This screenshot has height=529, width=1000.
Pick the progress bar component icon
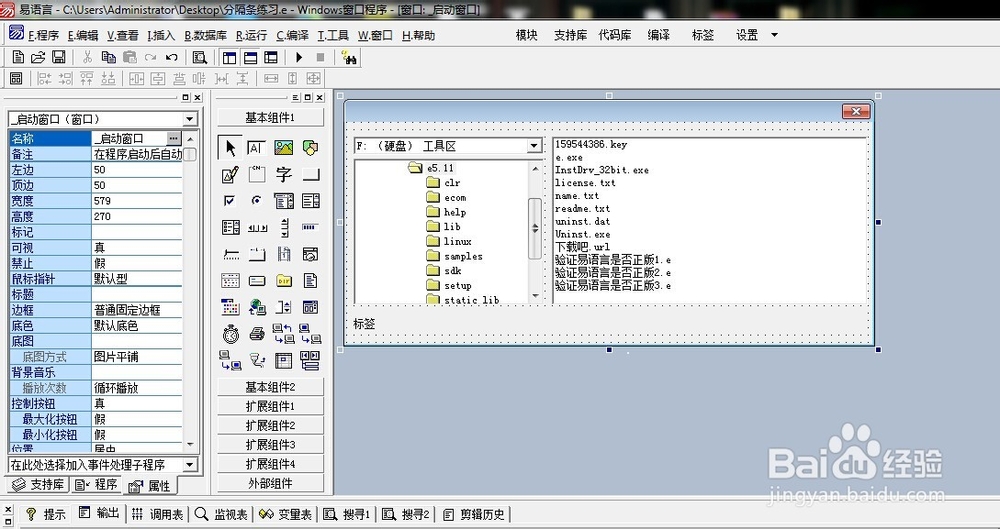[311, 227]
